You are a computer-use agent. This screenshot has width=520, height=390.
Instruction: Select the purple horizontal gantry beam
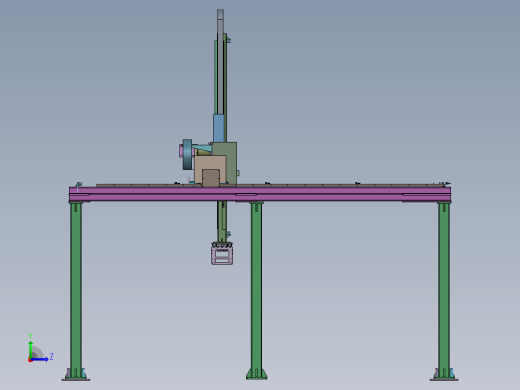pos(260,194)
